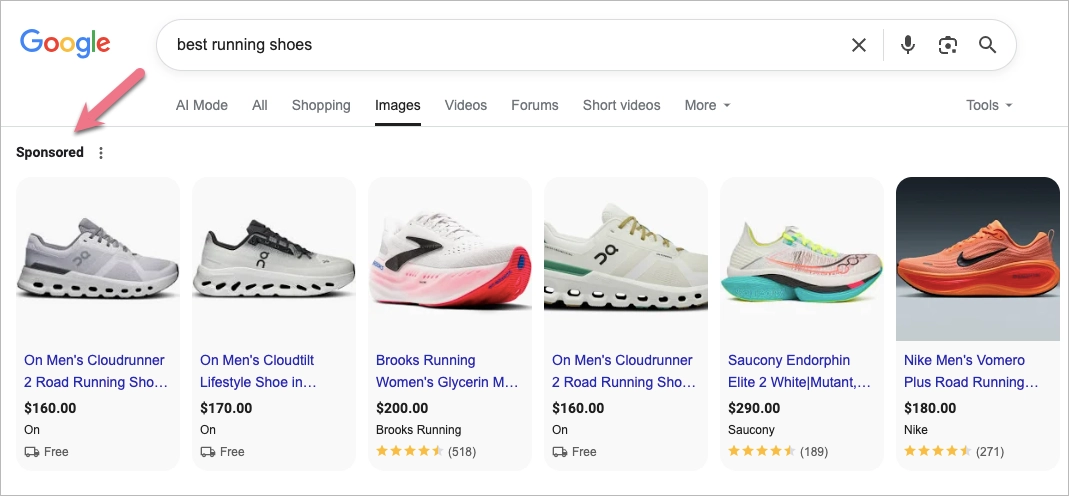This screenshot has height=496, width=1069.
Task: Open the Short videos tab
Action: pyautogui.click(x=622, y=105)
